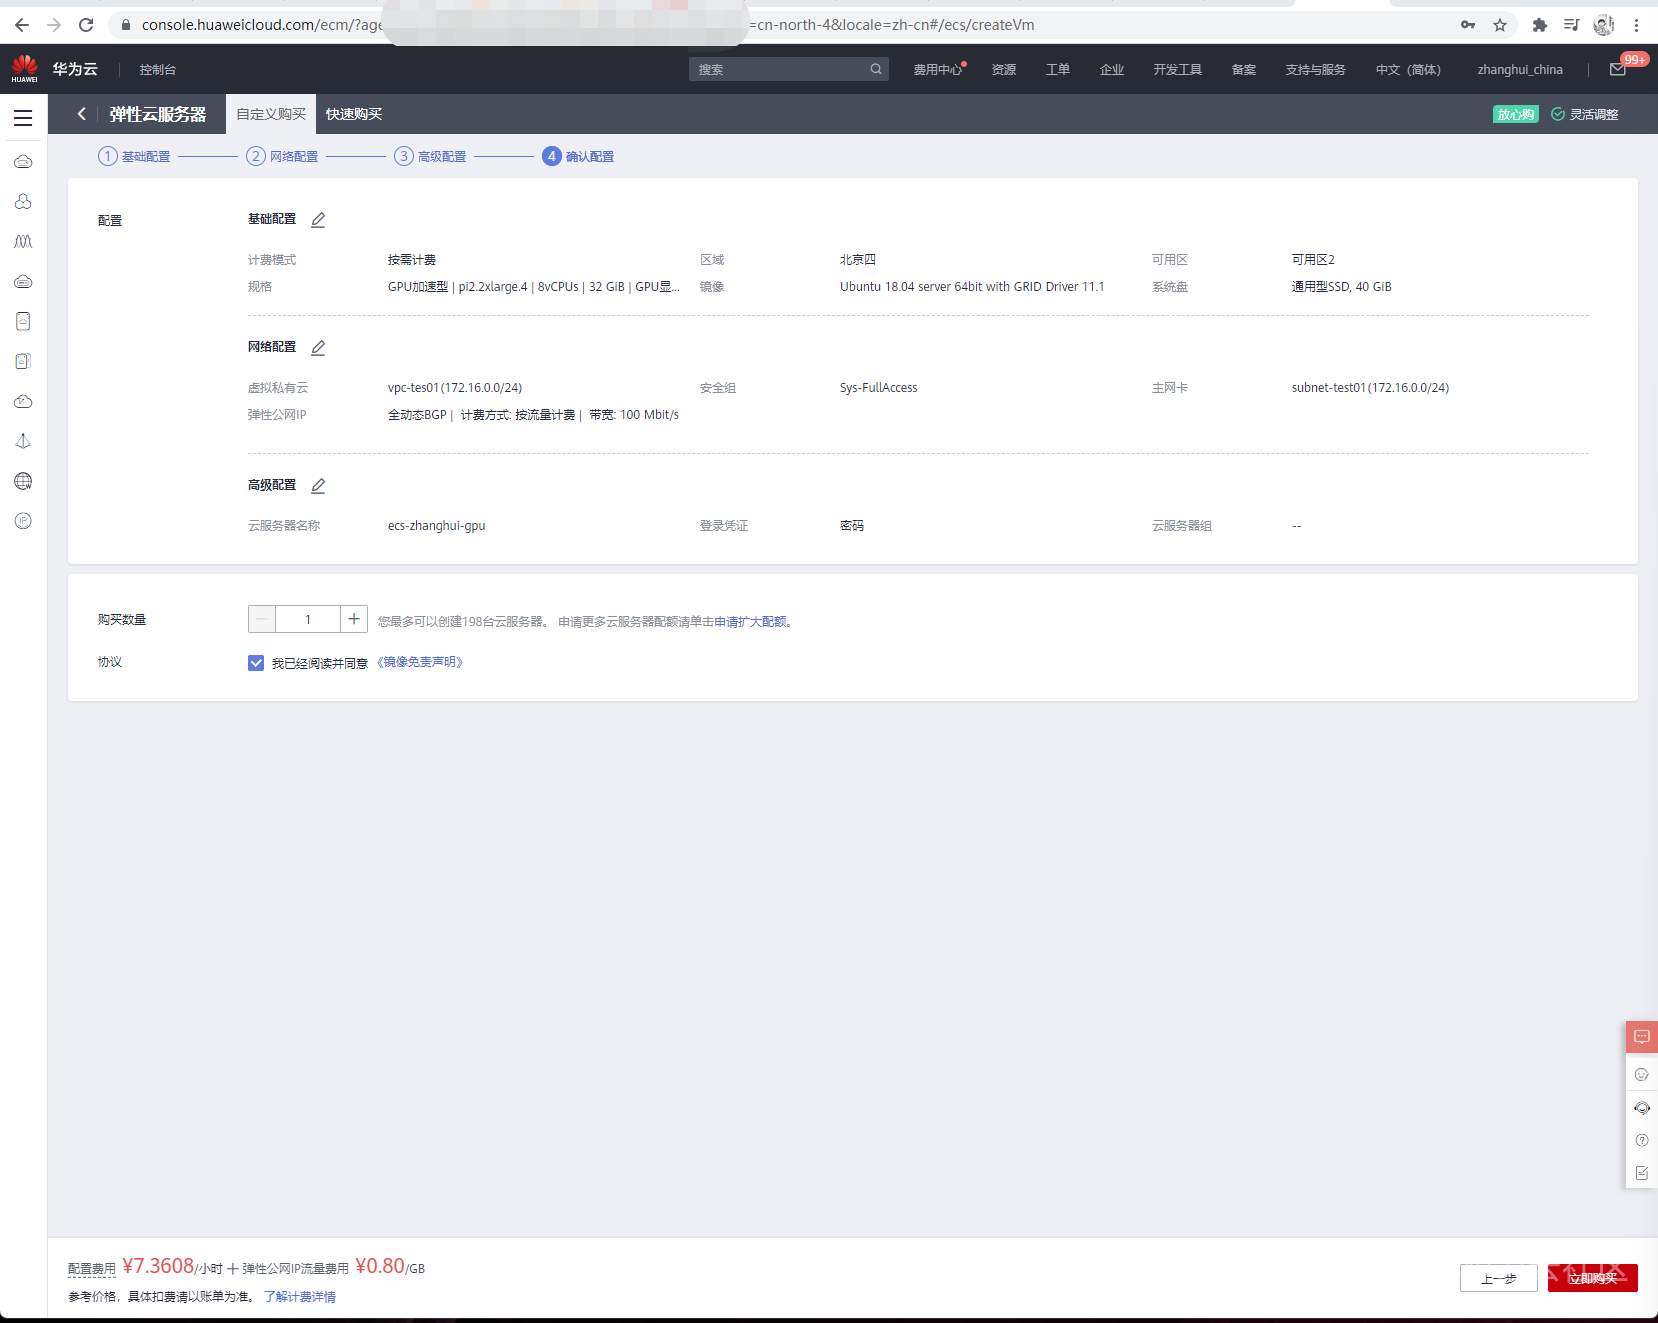Uncheck the 我已经阅读并同意 agreement checkbox
Viewport: 1658px width, 1323px height.
tap(256, 663)
